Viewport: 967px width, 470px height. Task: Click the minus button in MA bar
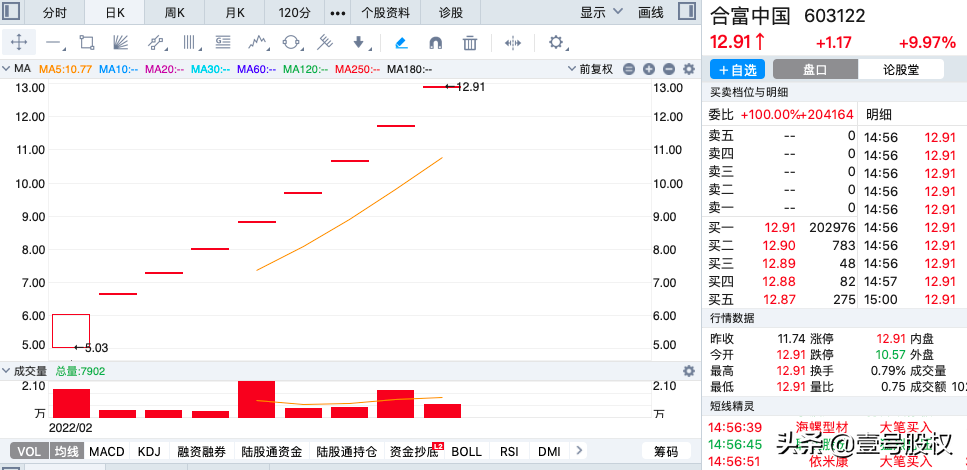click(629, 69)
